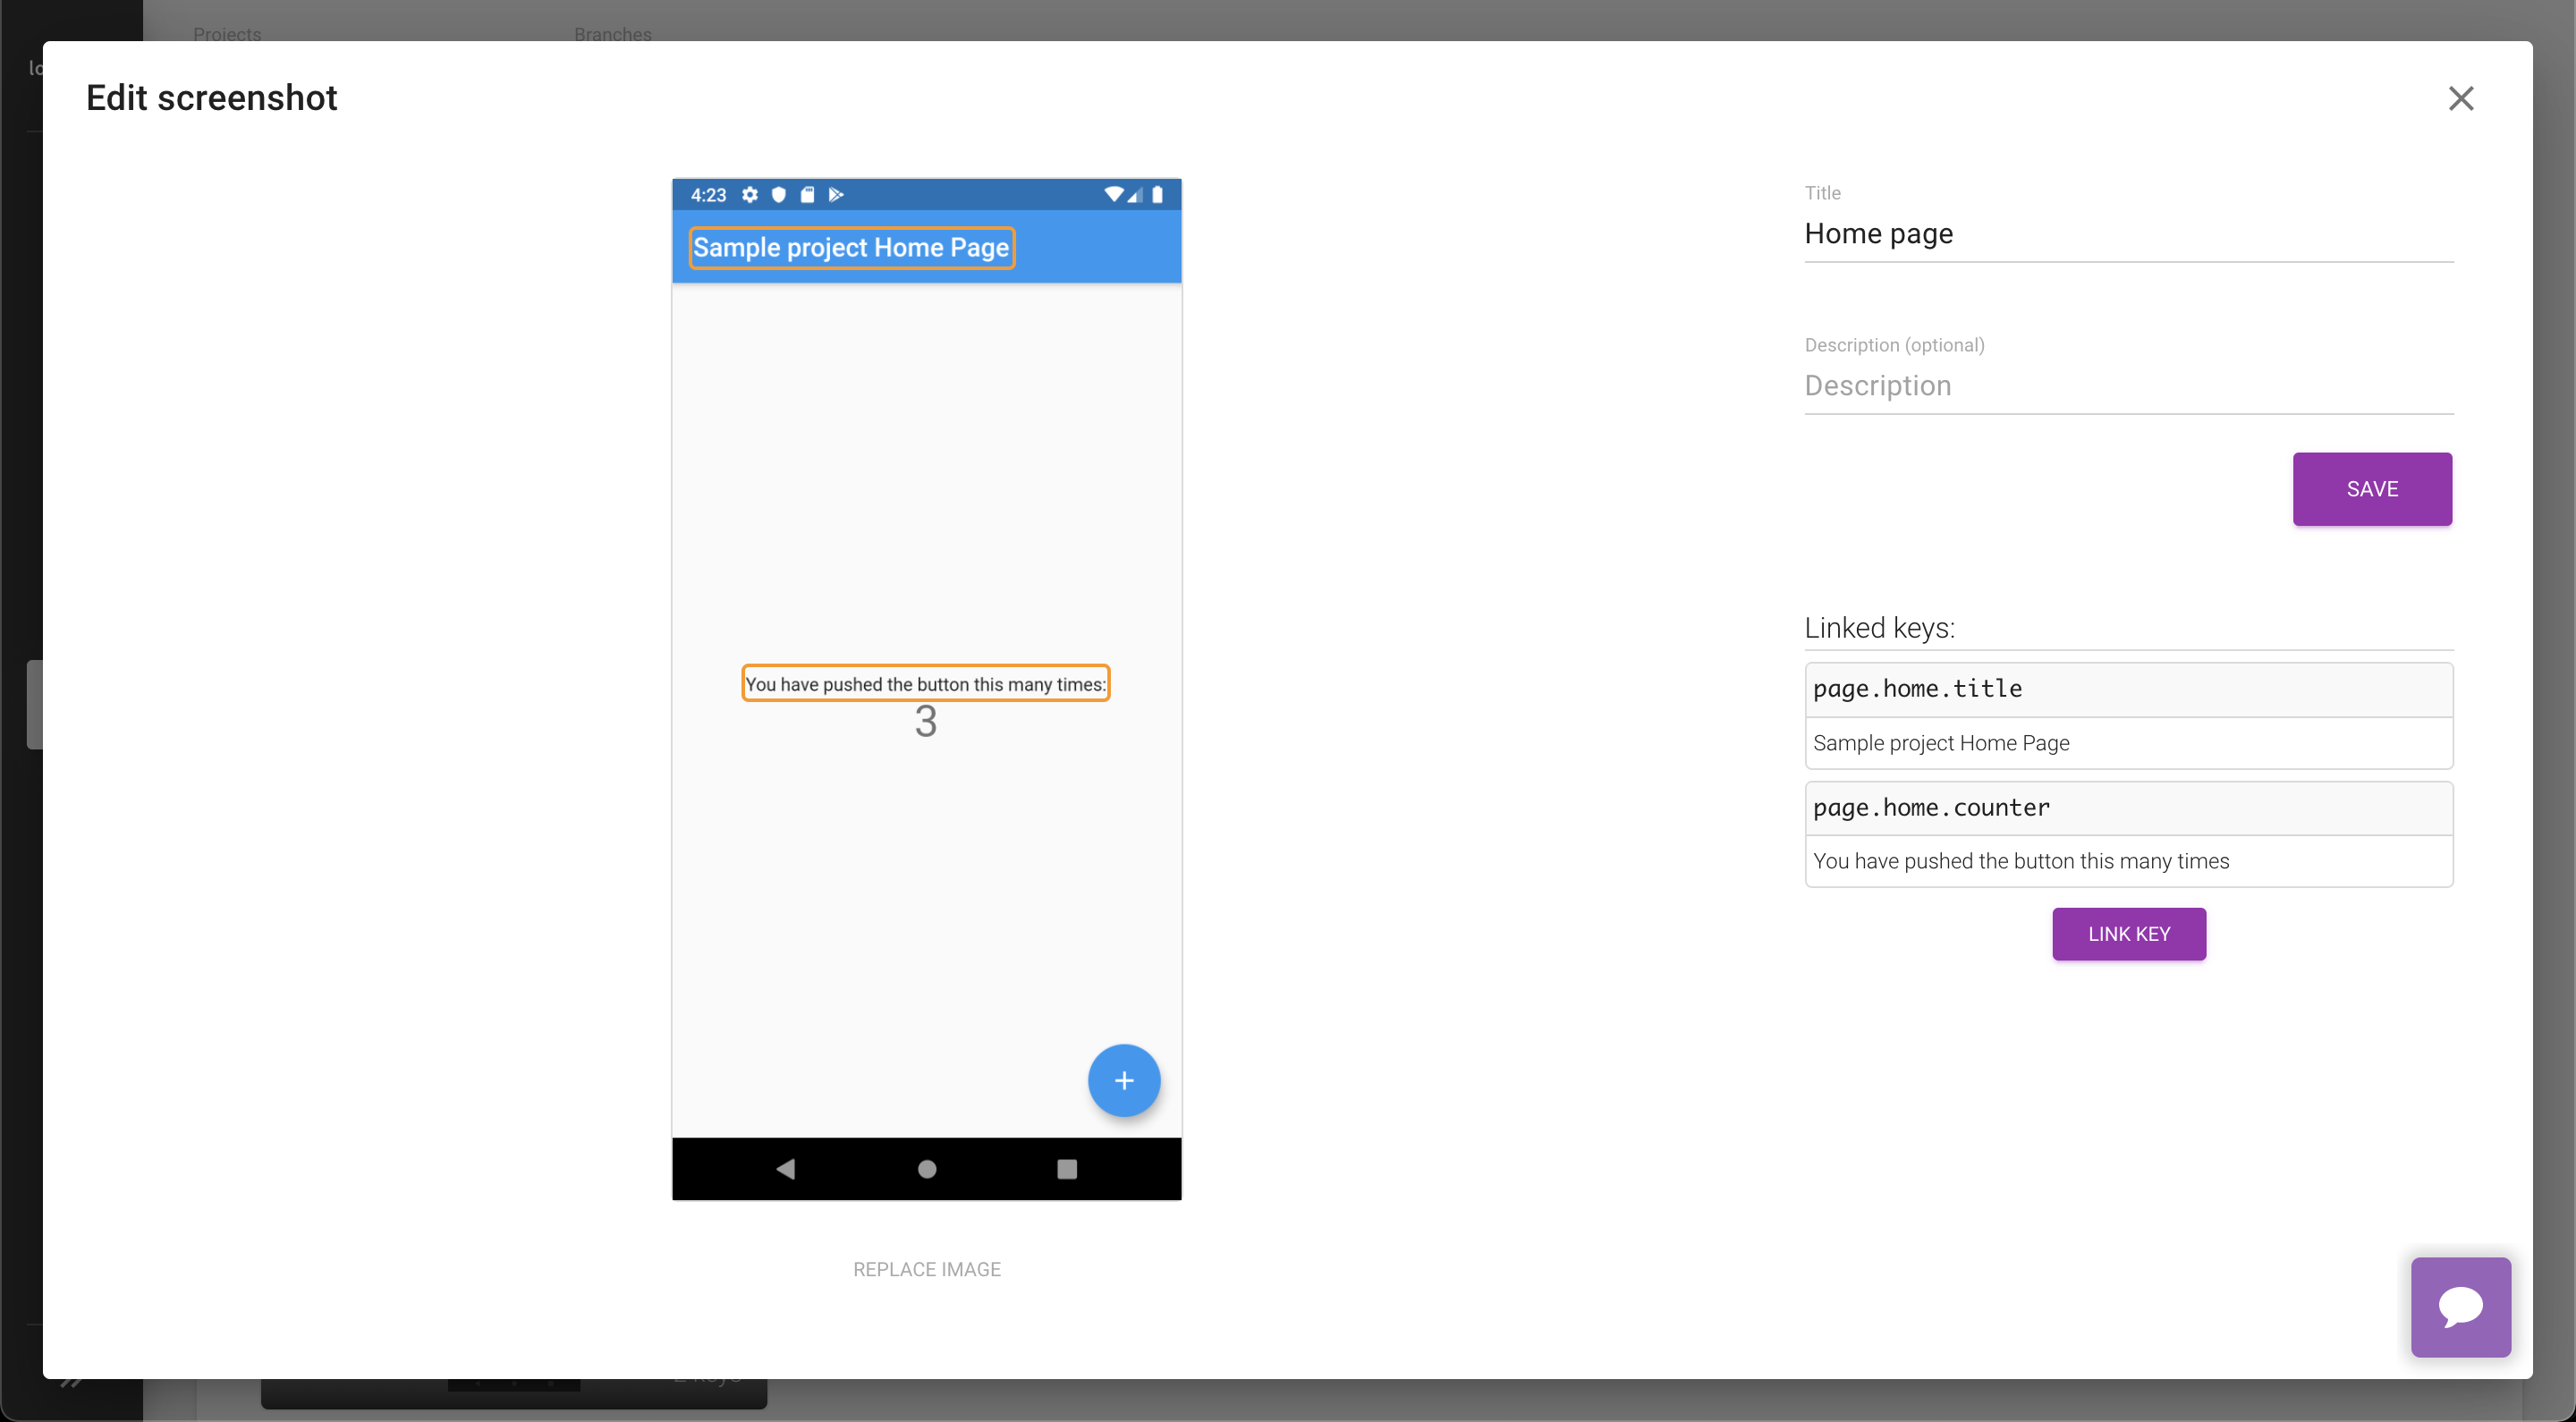Click the blue plus floating button

pos(1124,1080)
